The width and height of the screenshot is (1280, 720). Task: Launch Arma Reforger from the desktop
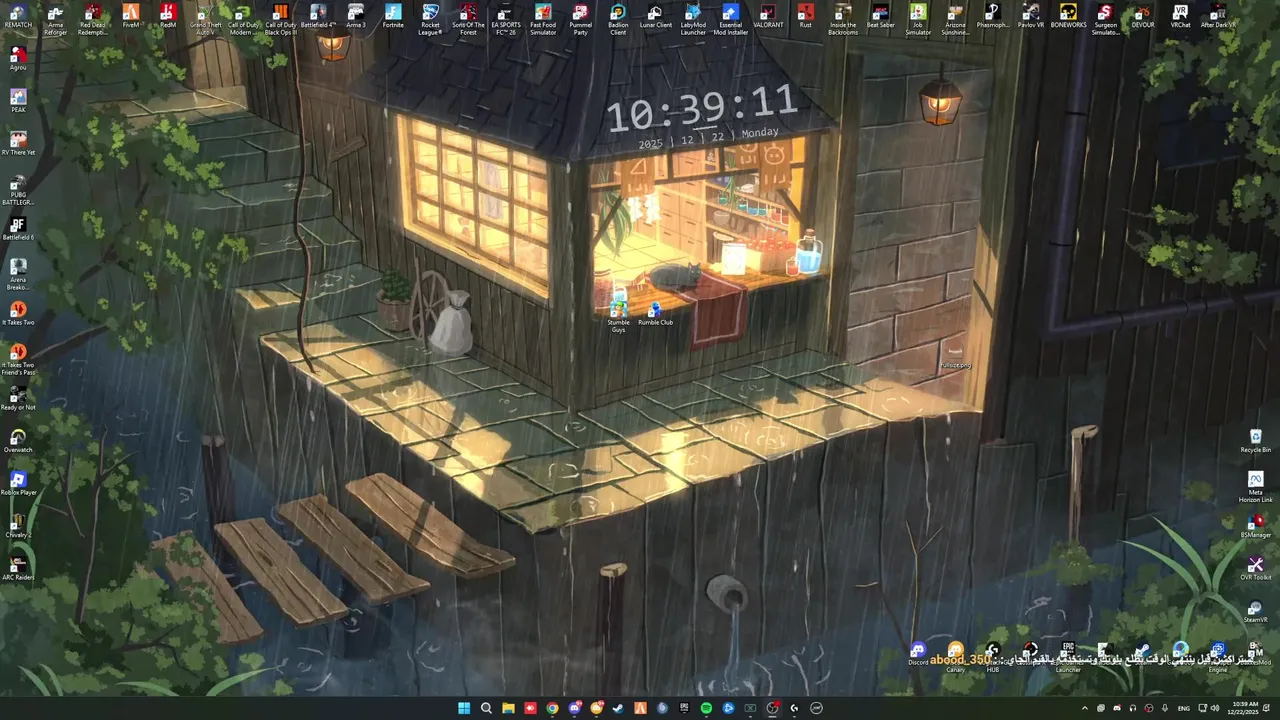point(56,19)
